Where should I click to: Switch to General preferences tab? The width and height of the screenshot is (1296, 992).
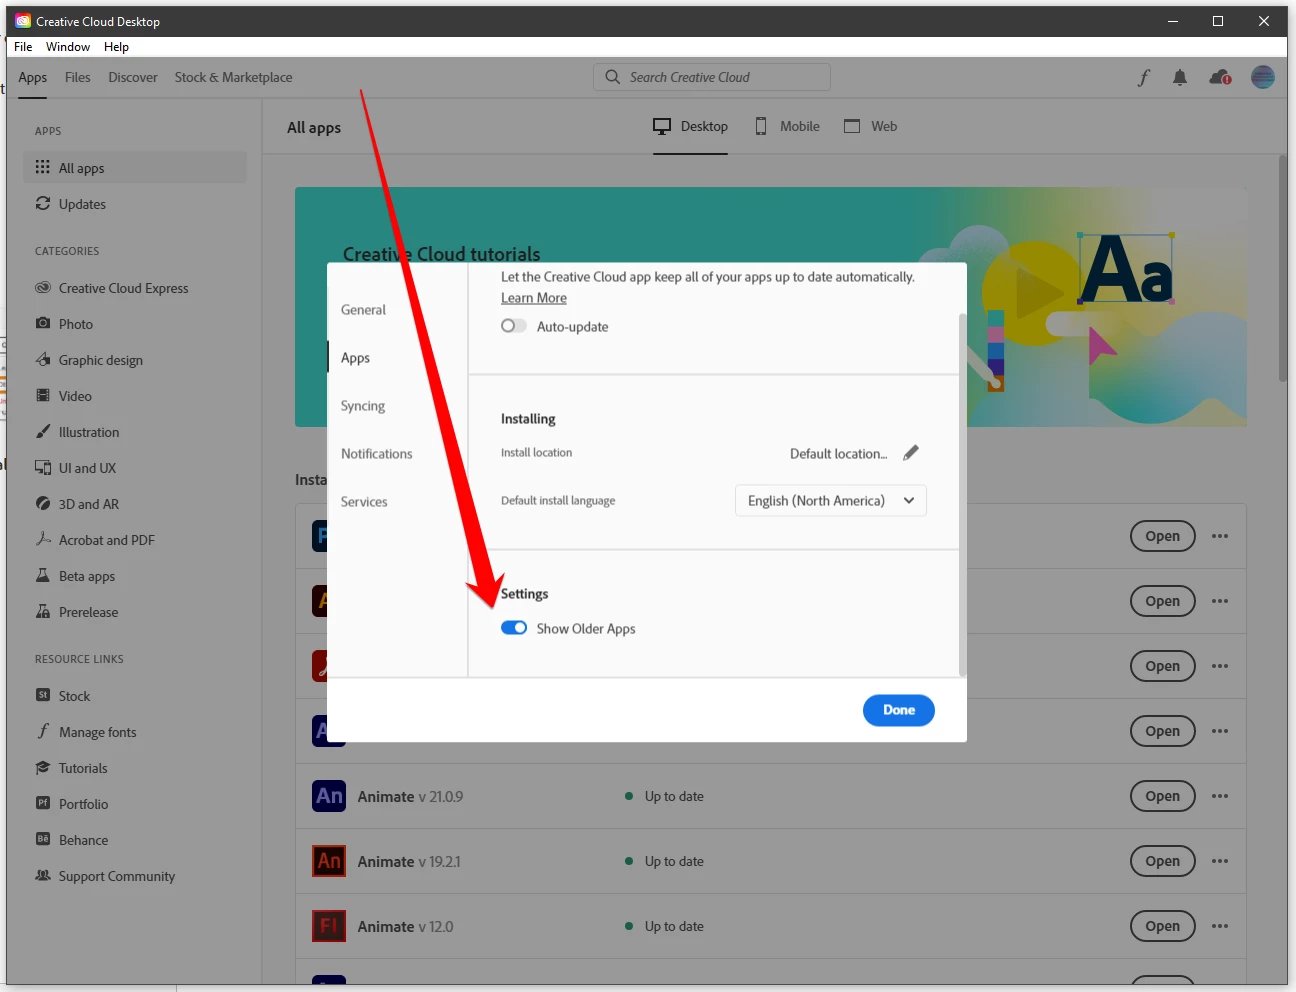363,310
